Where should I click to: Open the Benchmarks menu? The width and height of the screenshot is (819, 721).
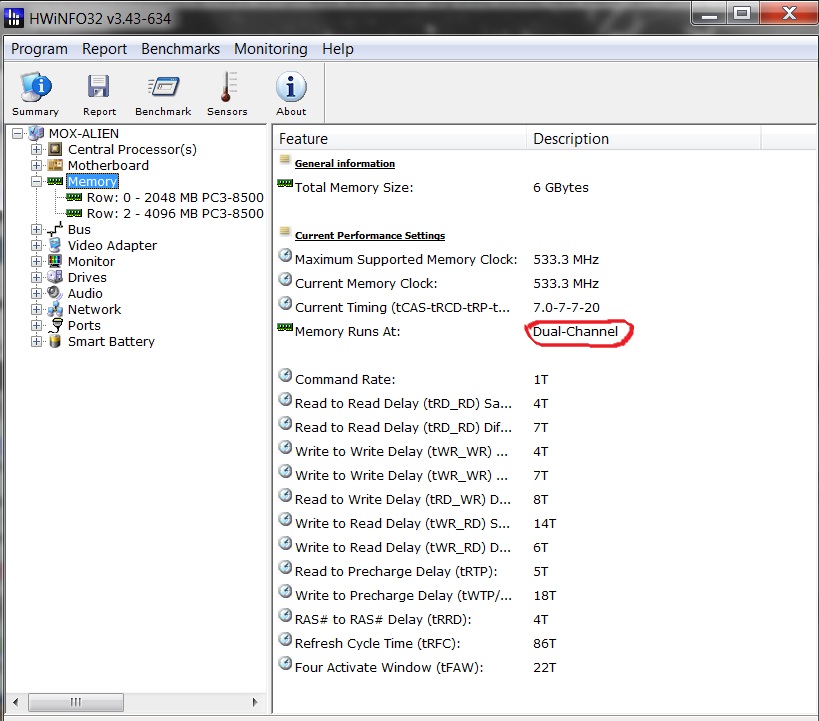coord(181,49)
